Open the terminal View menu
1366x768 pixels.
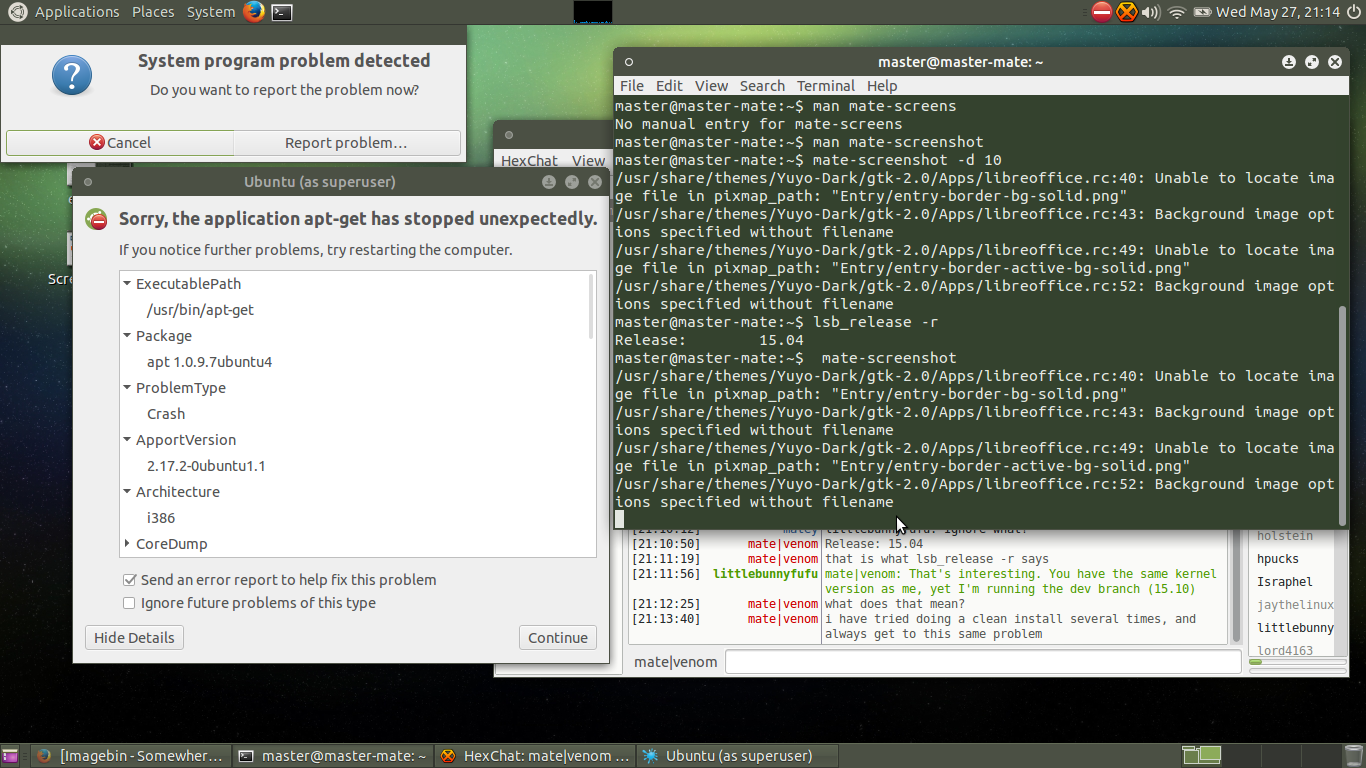tap(712, 86)
